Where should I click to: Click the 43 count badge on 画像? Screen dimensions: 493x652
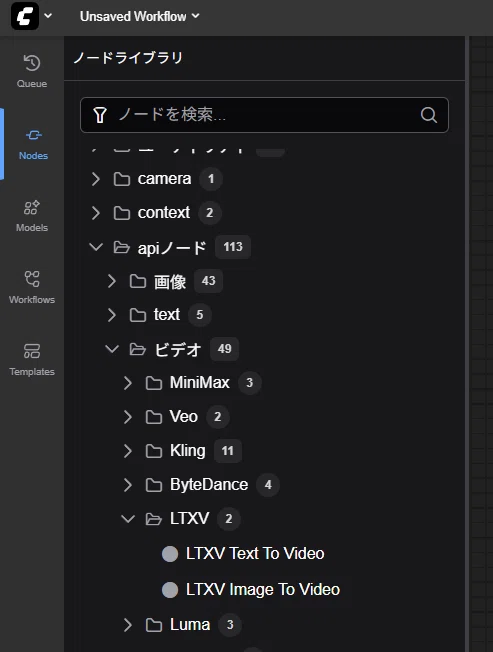pos(209,281)
